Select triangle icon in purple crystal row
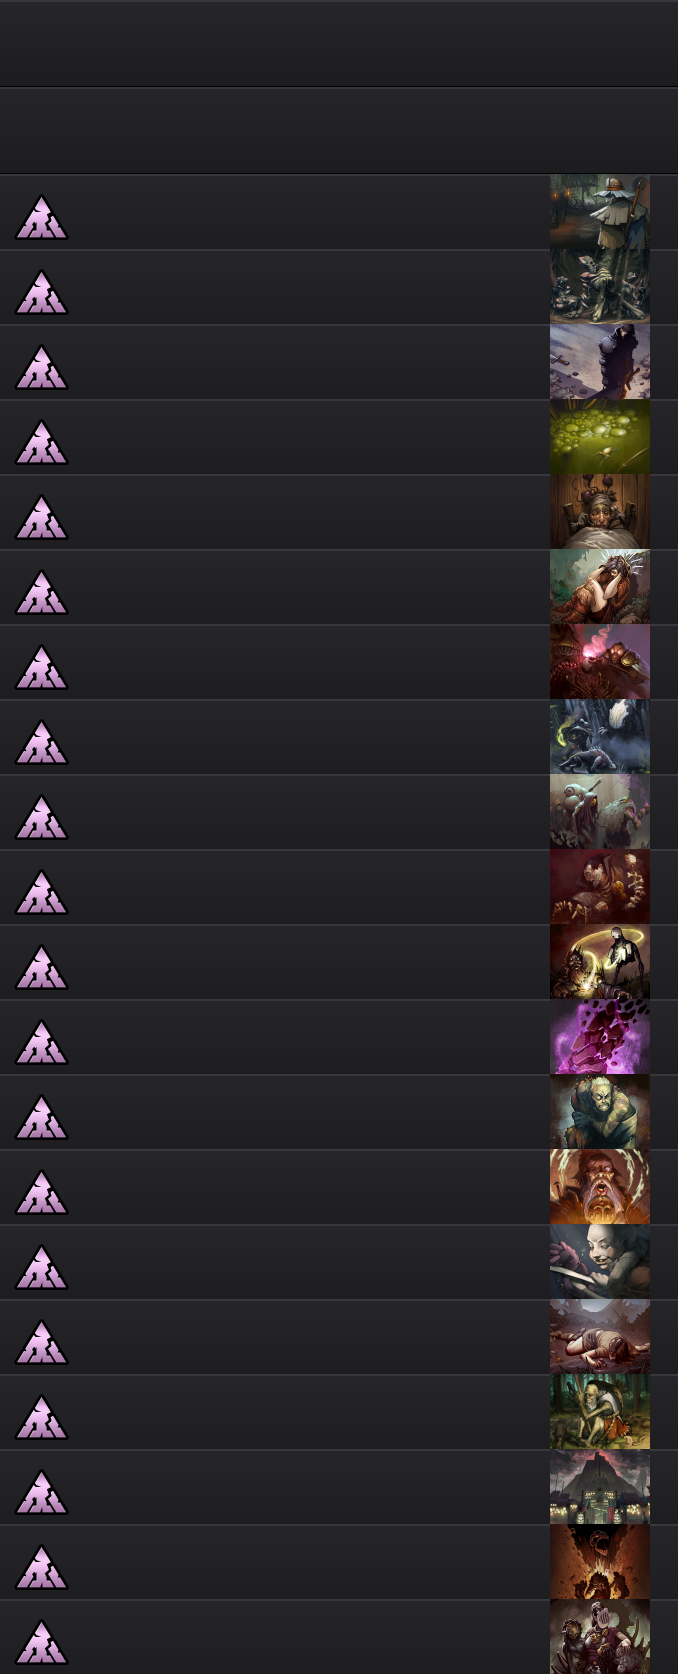Viewport: 678px width, 1674px height. (41, 1043)
